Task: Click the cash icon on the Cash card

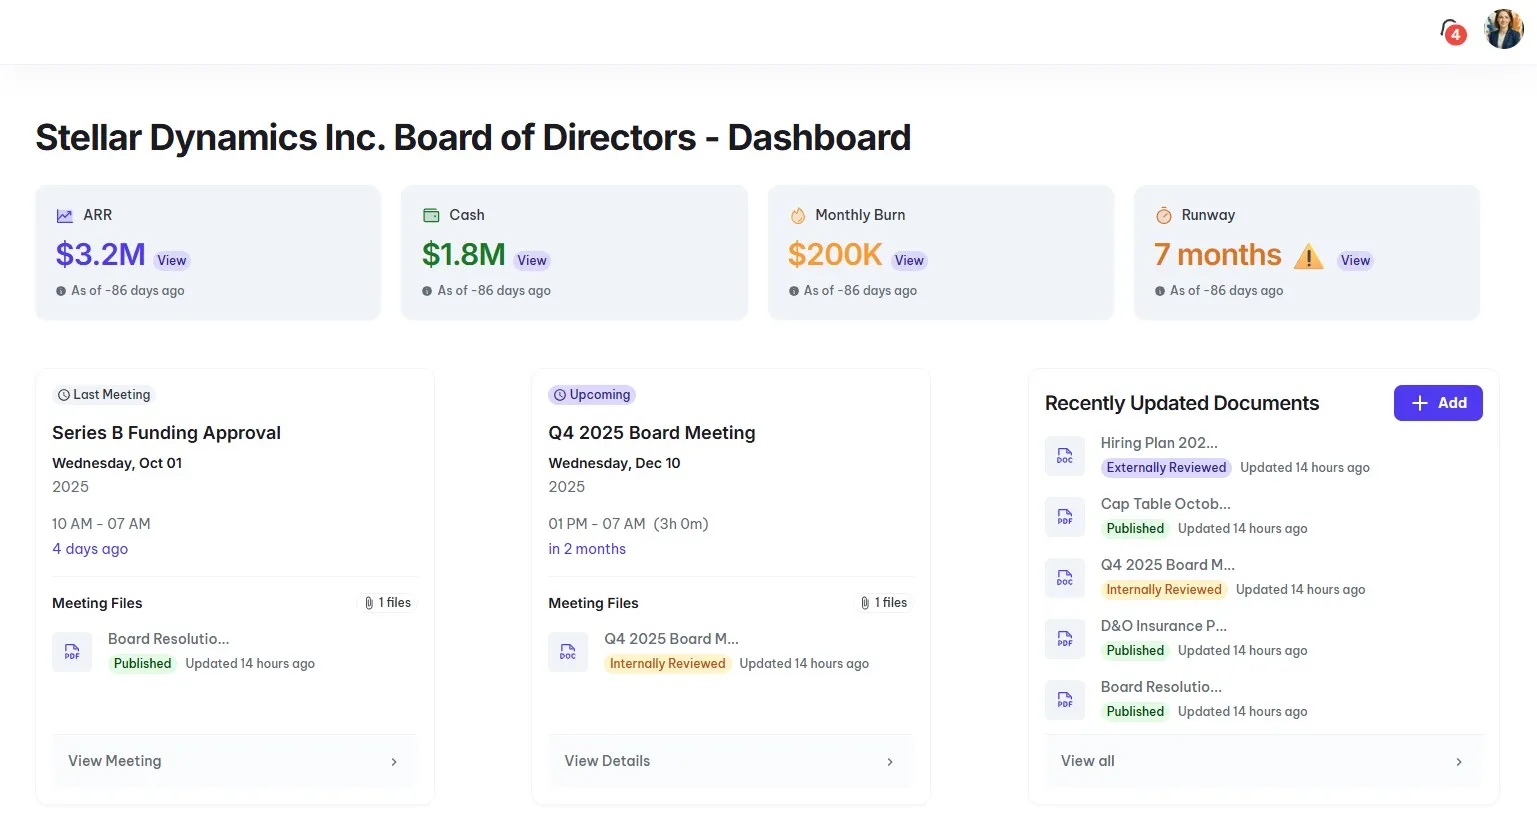Action: pyautogui.click(x=431, y=214)
